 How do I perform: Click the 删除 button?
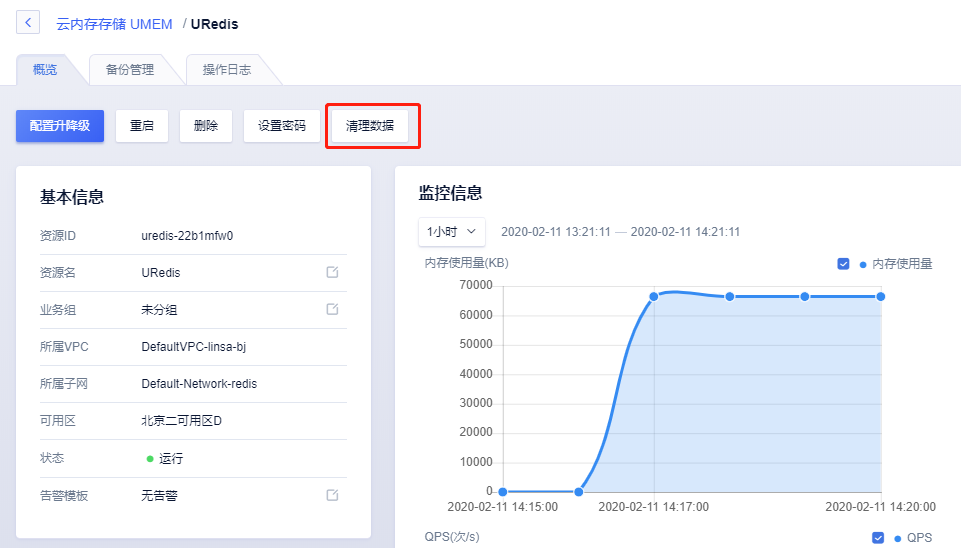click(x=206, y=126)
